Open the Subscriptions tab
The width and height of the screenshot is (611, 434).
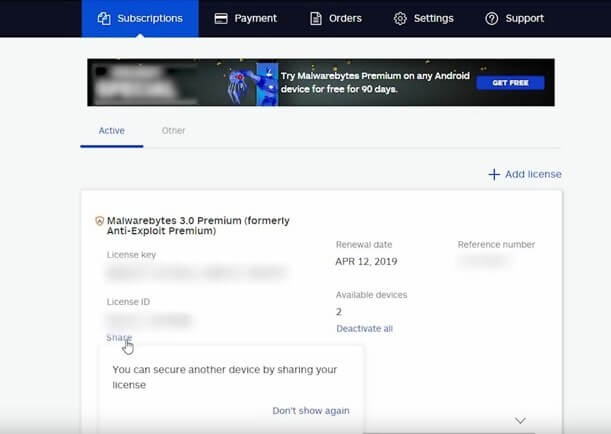140,18
